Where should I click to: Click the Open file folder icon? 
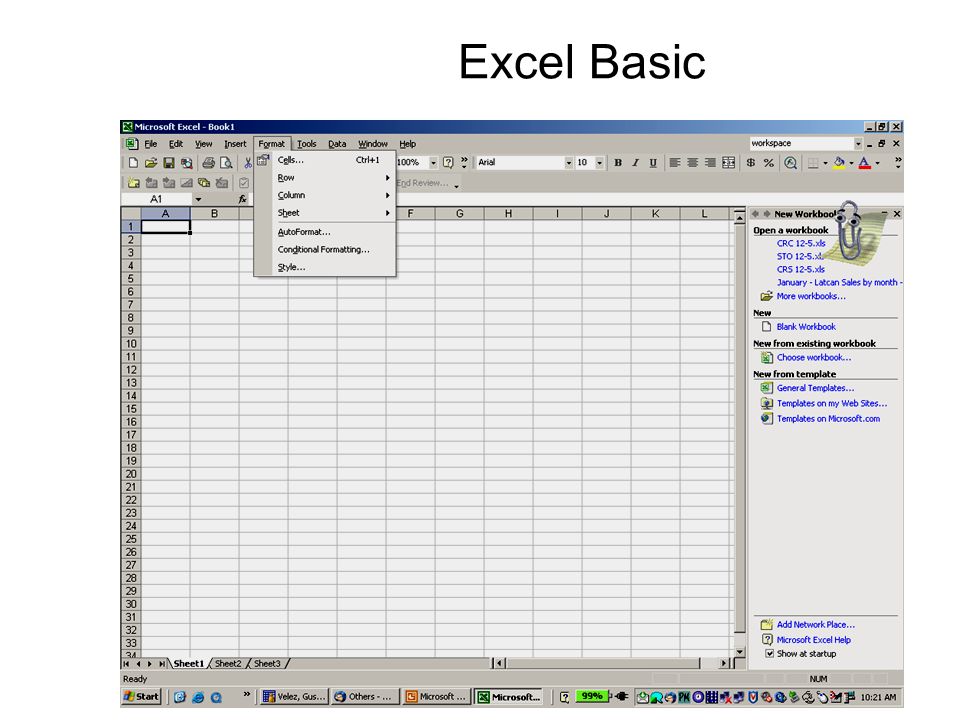(x=151, y=163)
